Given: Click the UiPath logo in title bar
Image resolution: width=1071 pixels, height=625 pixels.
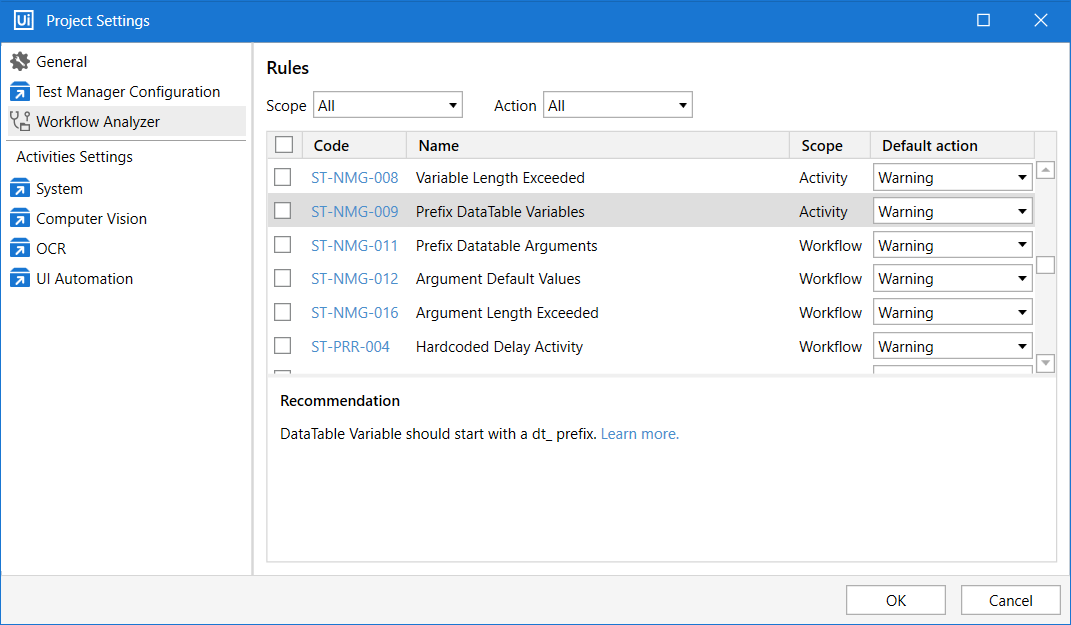Looking at the screenshot, I should point(24,21).
